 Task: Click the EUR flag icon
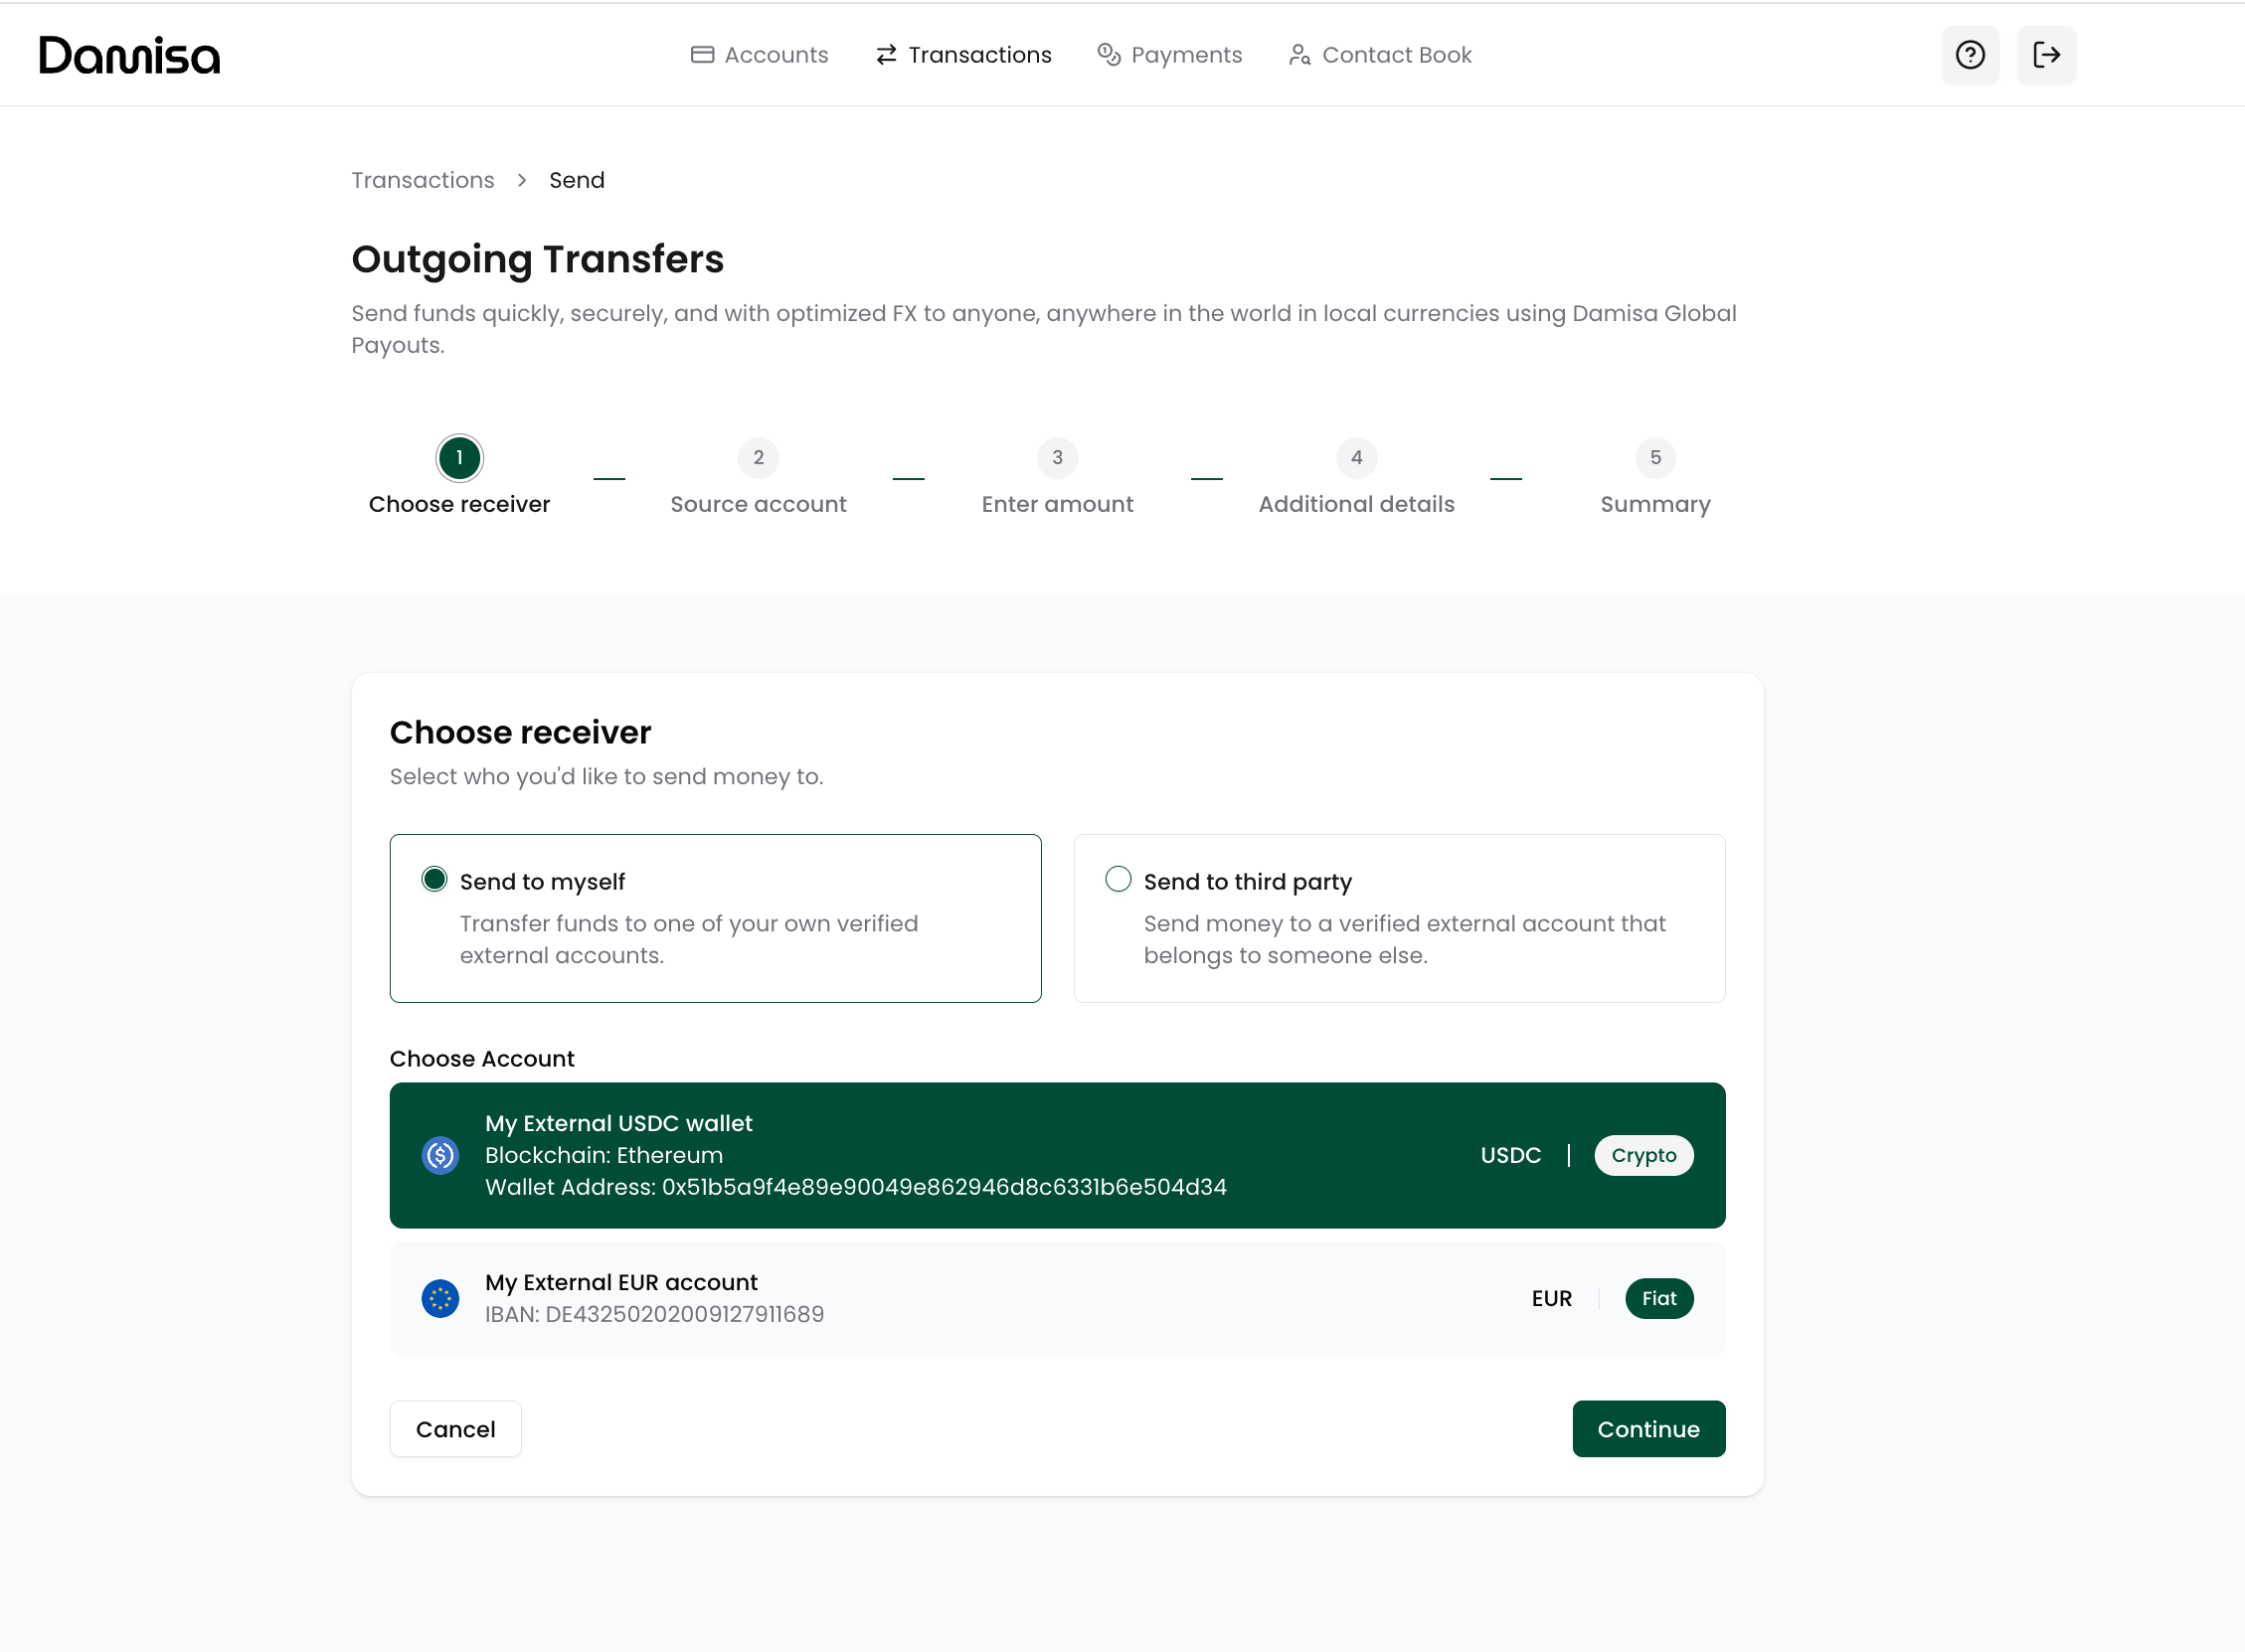click(x=440, y=1298)
